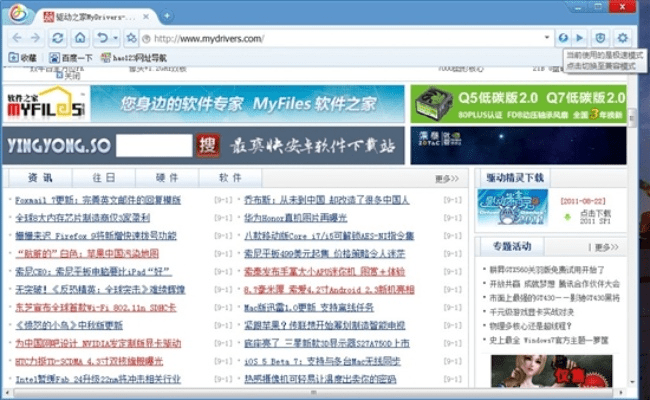The width and height of the screenshot is (650, 400).
Task: Click the red 搜 search button
Action: pyautogui.click(x=208, y=145)
